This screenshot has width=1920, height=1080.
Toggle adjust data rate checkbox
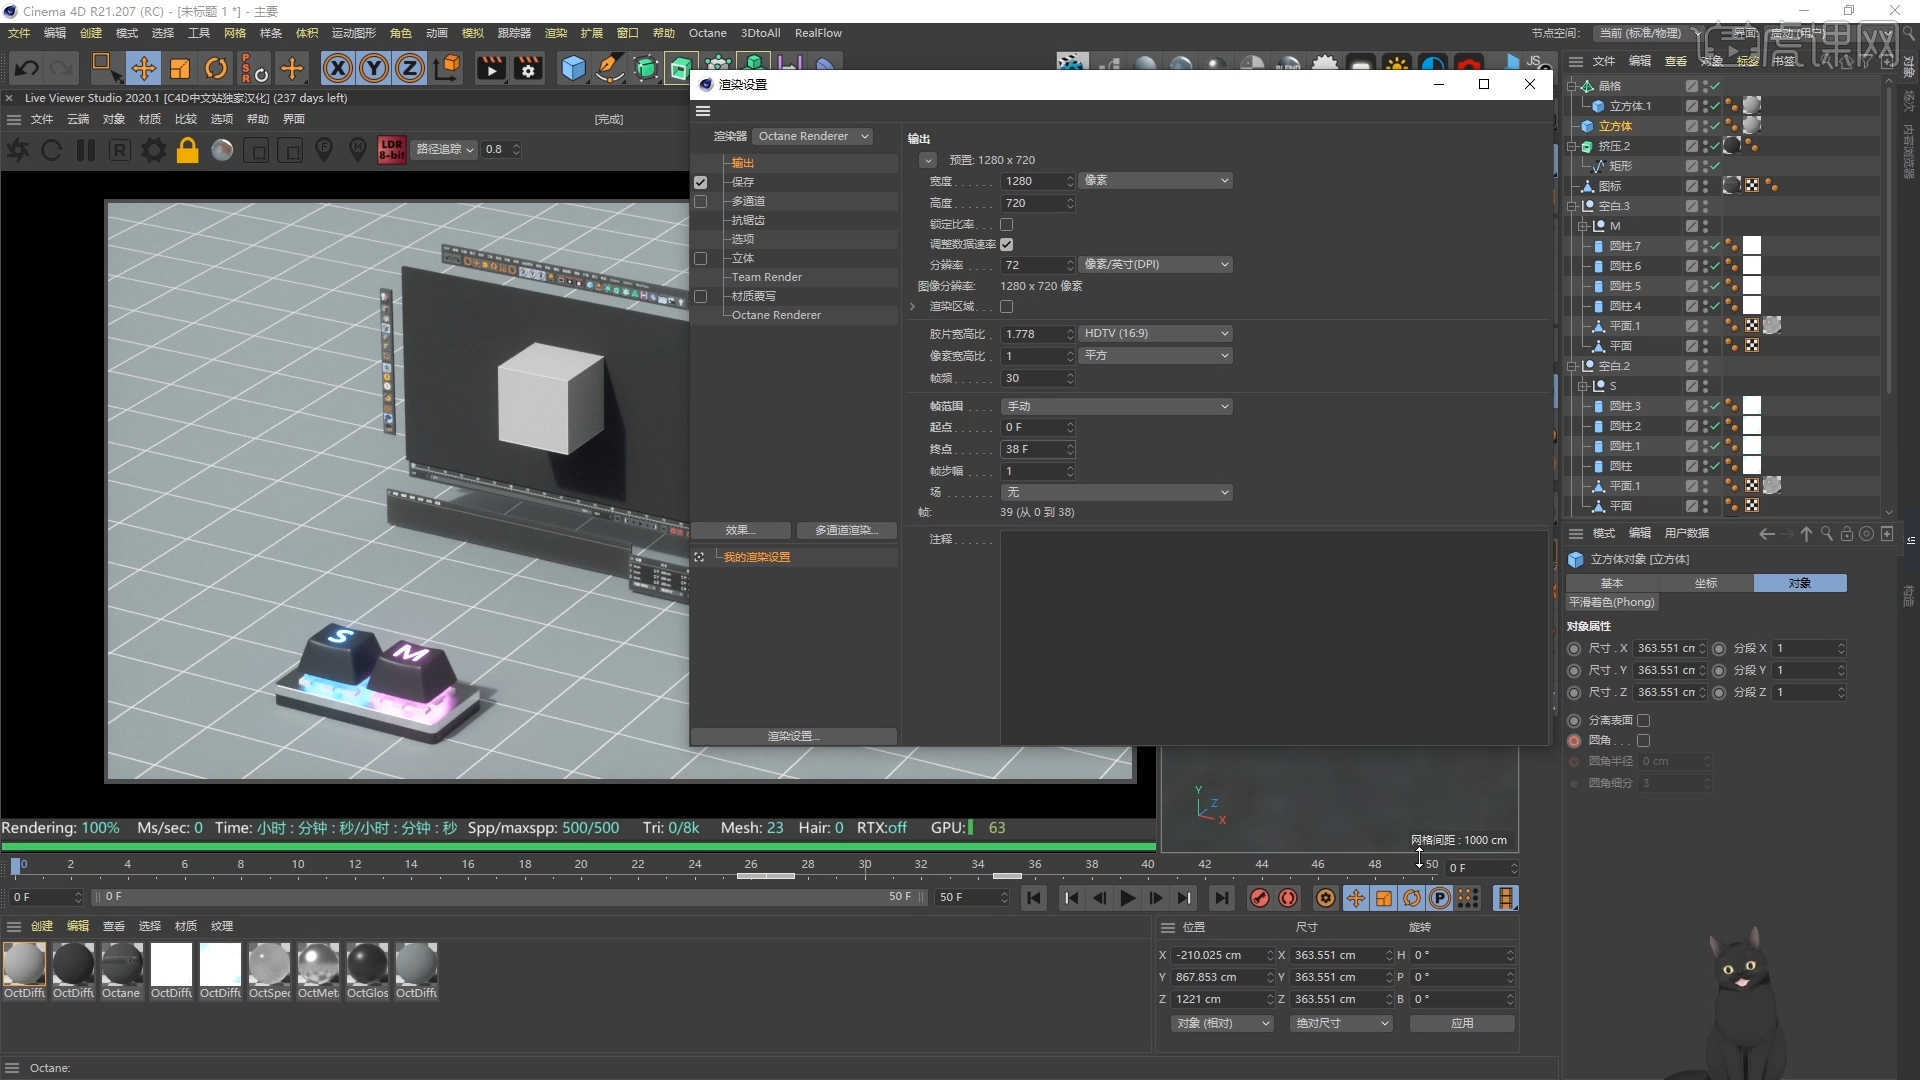point(1006,244)
